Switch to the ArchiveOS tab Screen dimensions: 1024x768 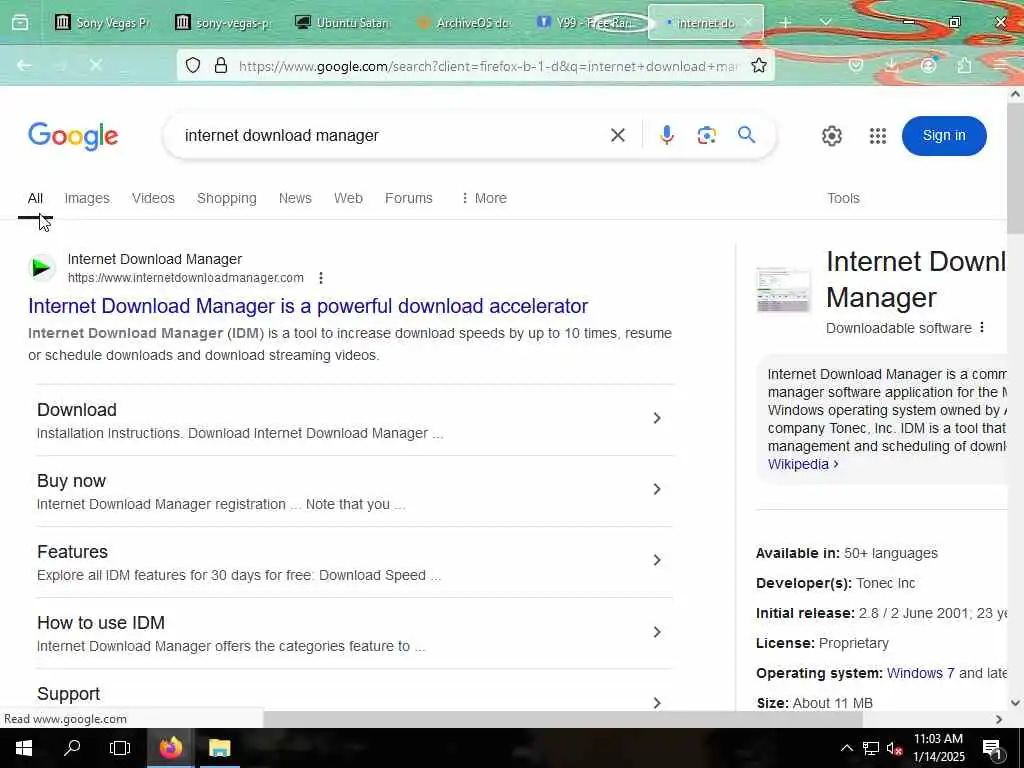(x=463, y=23)
